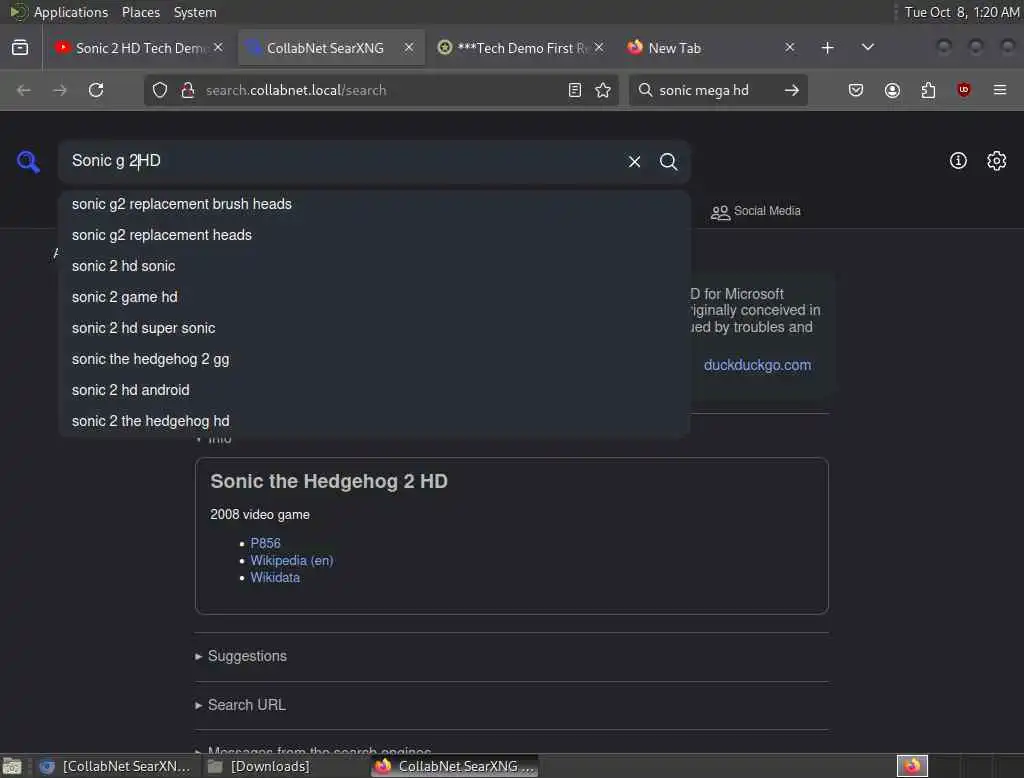The image size is (1024, 778).
Task: Click the search bar magnifier next to sonic mega hd
Action: tap(645, 90)
